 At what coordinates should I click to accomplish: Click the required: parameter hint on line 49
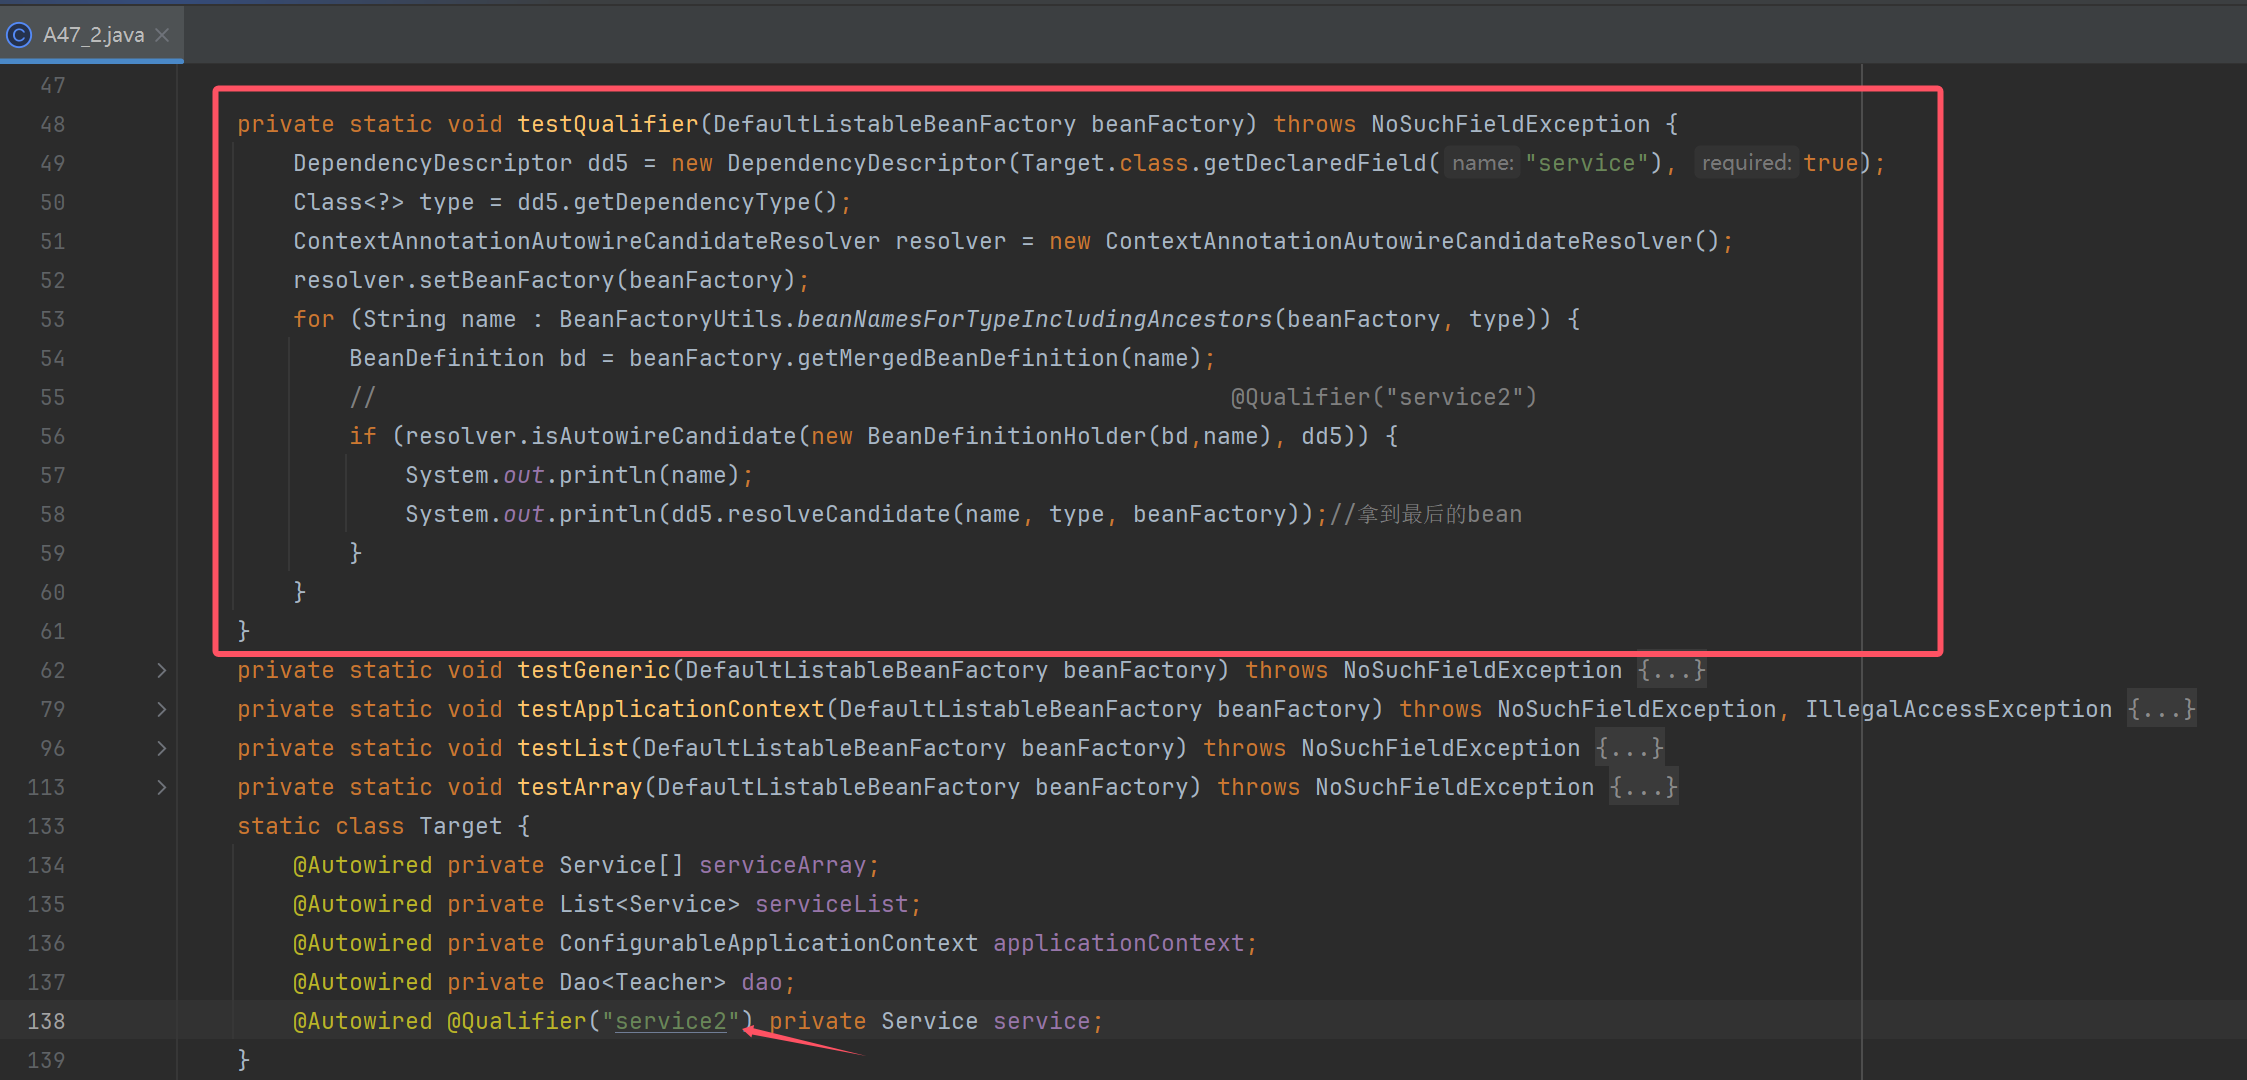1746,163
